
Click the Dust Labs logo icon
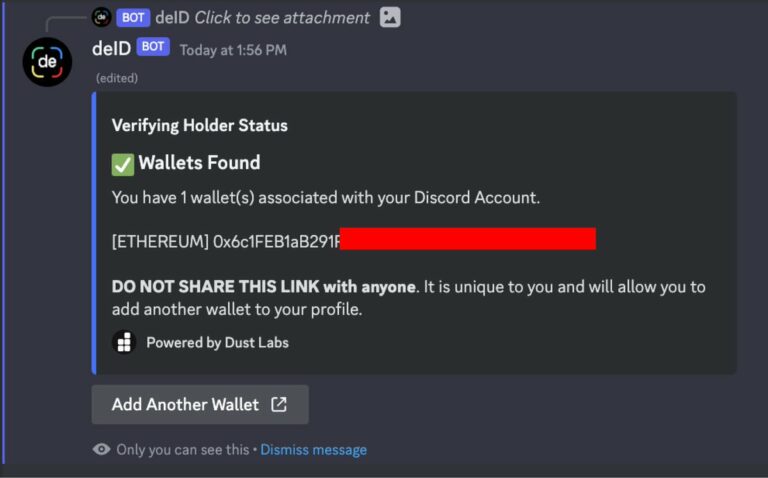(124, 342)
